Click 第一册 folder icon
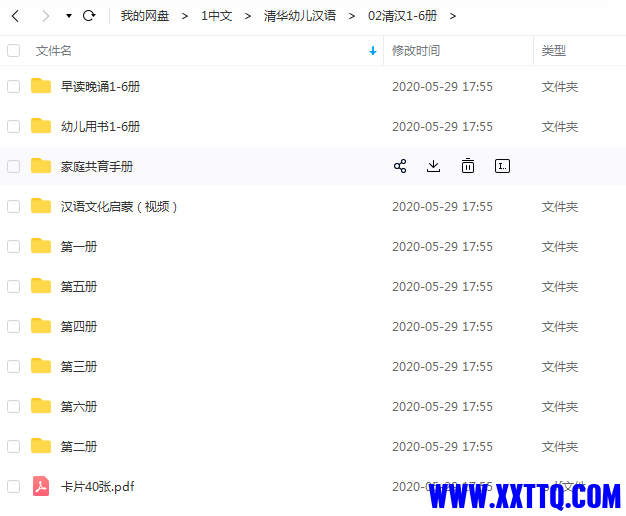Screen dimensions: 626x516 coord(41,246)
